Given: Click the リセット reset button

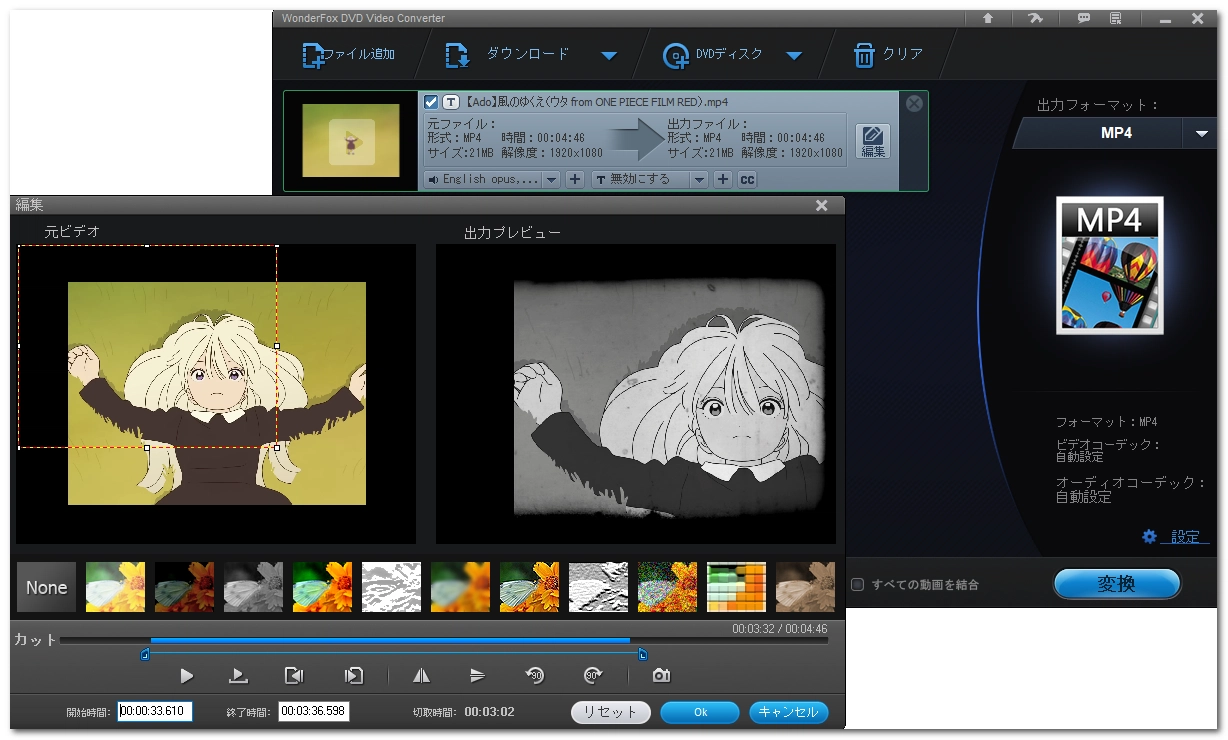Looking at the screenshot, I should 610,712.
